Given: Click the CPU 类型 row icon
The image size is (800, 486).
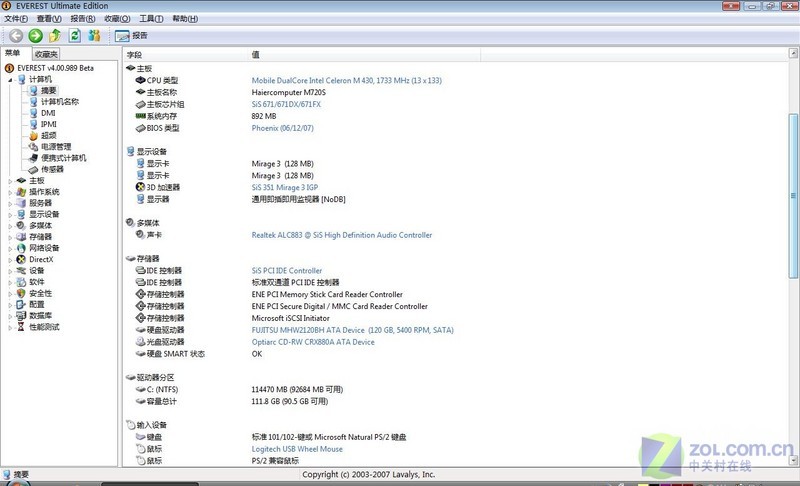Looking at the screenshot, I should 141,80.
